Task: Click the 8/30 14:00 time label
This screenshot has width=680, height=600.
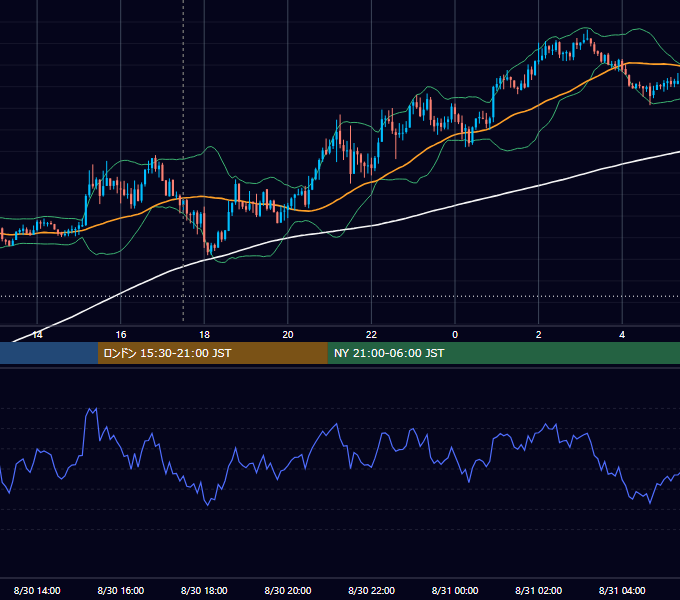Action: click(37, 590)
